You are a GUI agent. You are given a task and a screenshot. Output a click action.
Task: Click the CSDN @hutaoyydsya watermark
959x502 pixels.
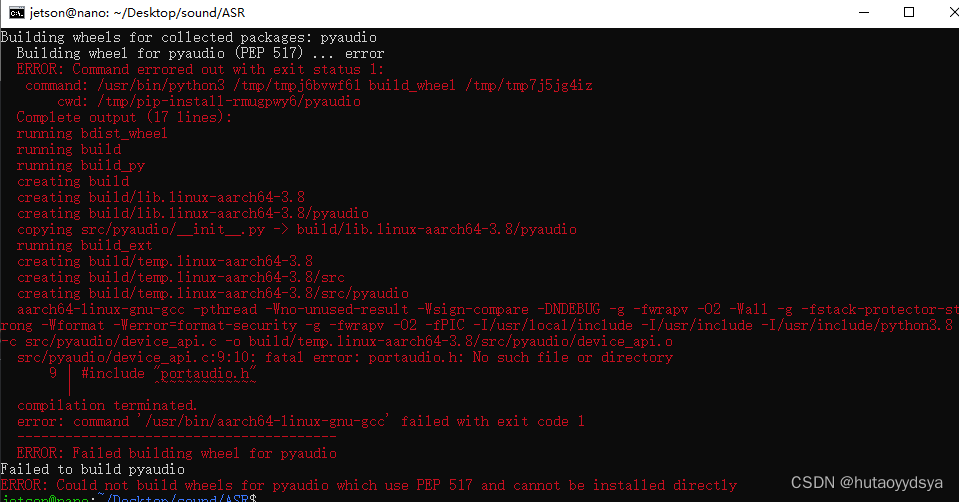point(867,482)
